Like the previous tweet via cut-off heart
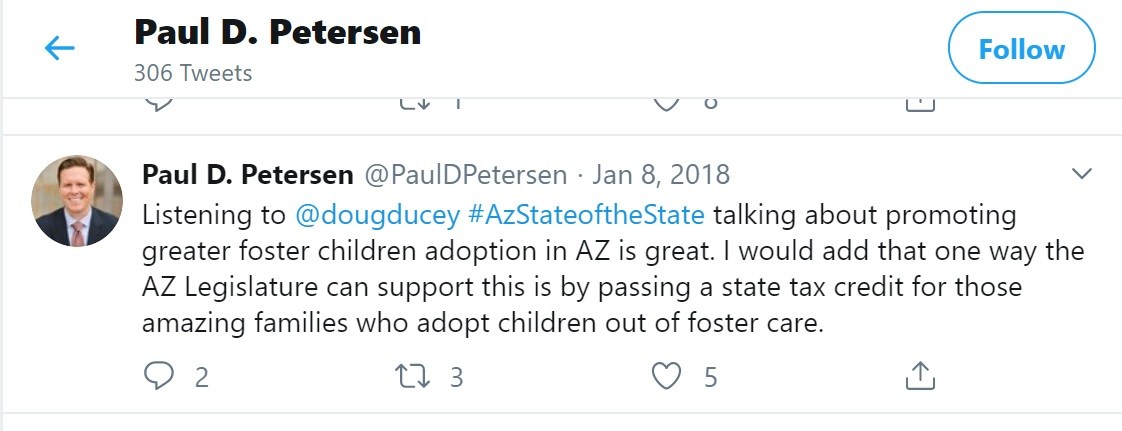The width and height of the screenshot is (1122, 431). (x=666, y=102)
